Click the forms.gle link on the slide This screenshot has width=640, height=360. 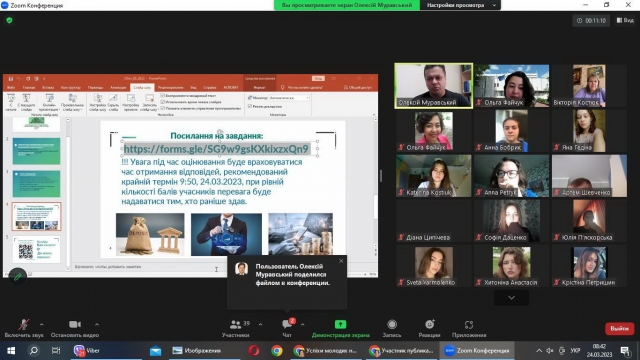pos(216,149)
